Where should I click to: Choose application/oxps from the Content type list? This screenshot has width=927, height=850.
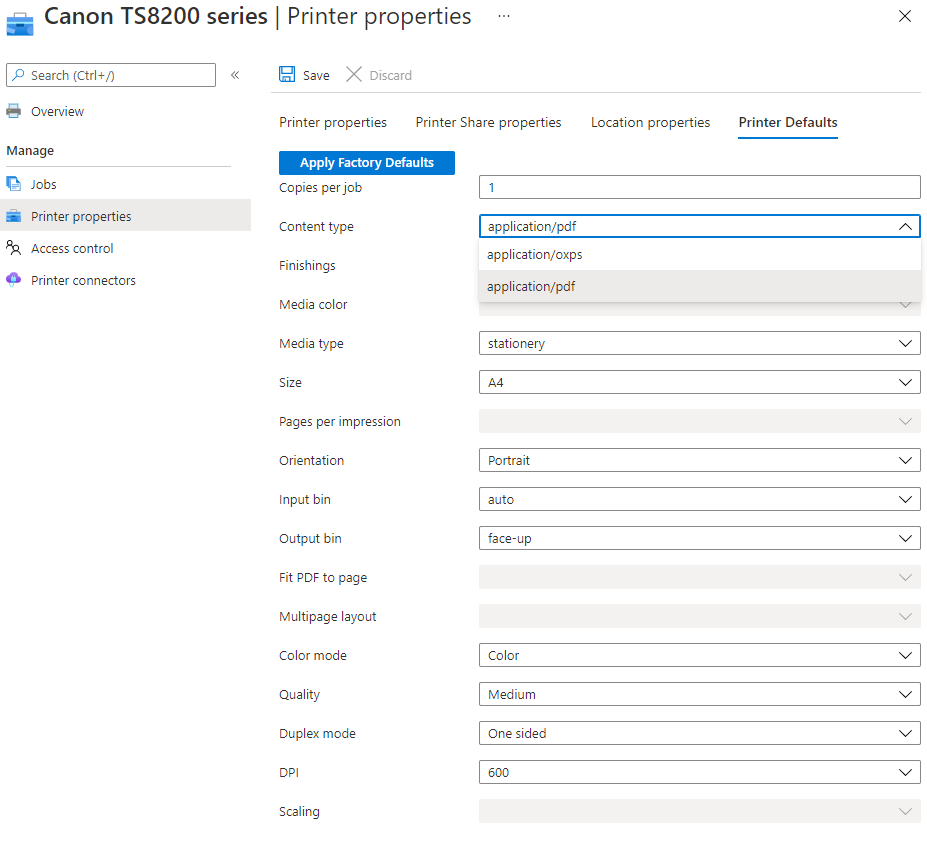[699, 255]
